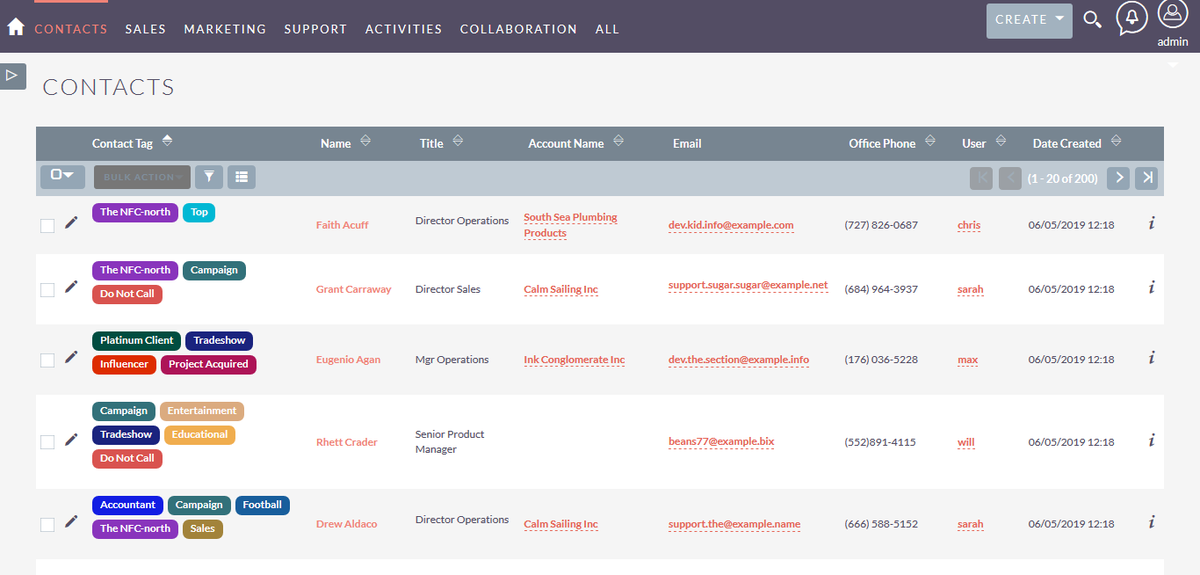This screenshot has height=575, width=1200.
Task: Open the Bulk Action dropdown
Action: 142,177
